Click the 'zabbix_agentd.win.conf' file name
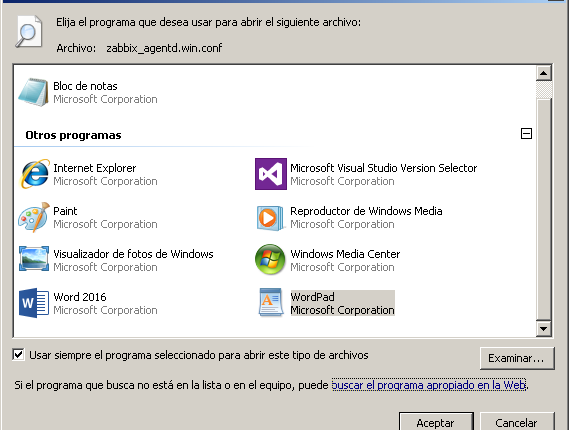This screenshot has height=430, width=569. [x=164, y=48]
